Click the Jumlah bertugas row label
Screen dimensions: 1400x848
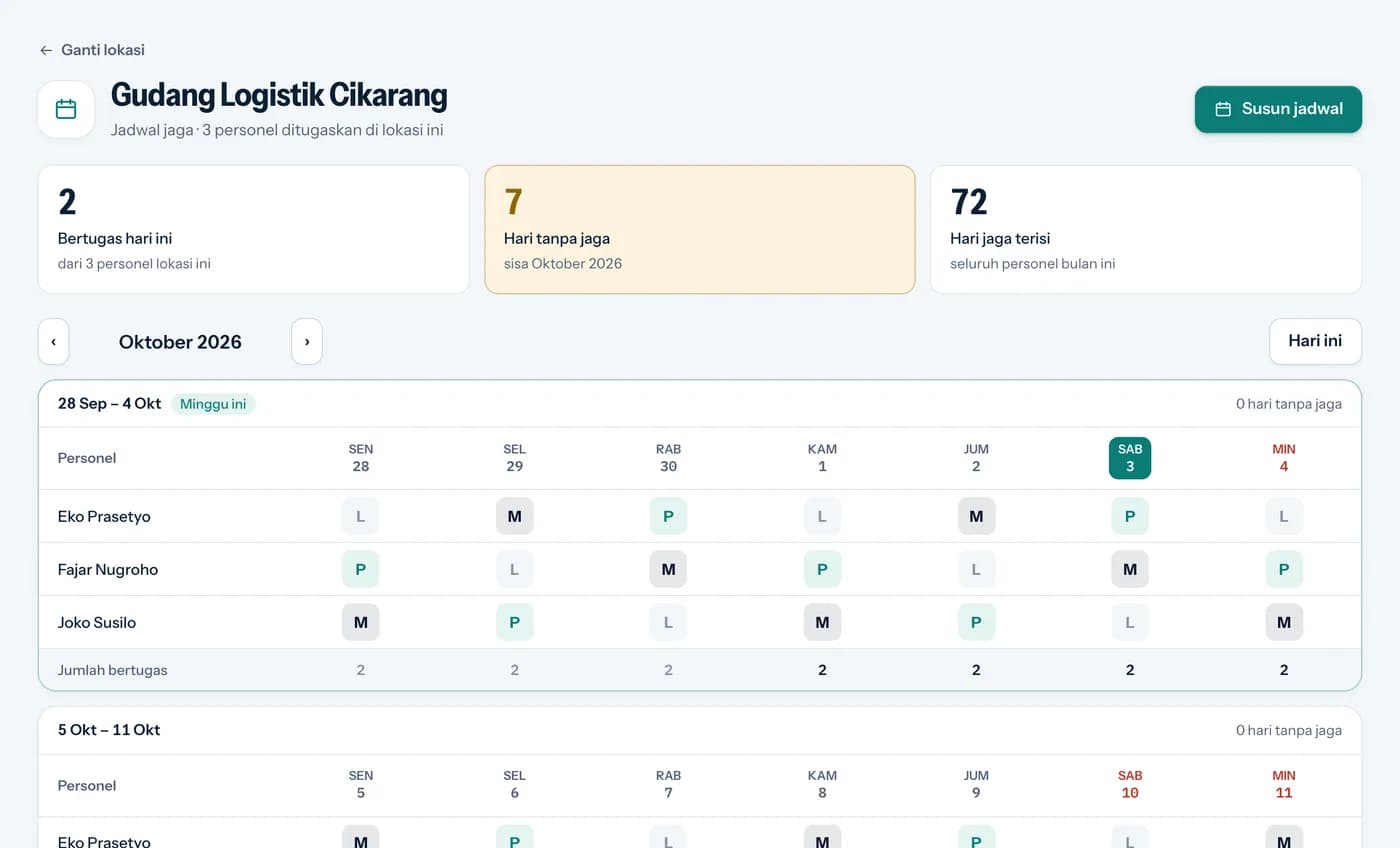coord(113,670)
